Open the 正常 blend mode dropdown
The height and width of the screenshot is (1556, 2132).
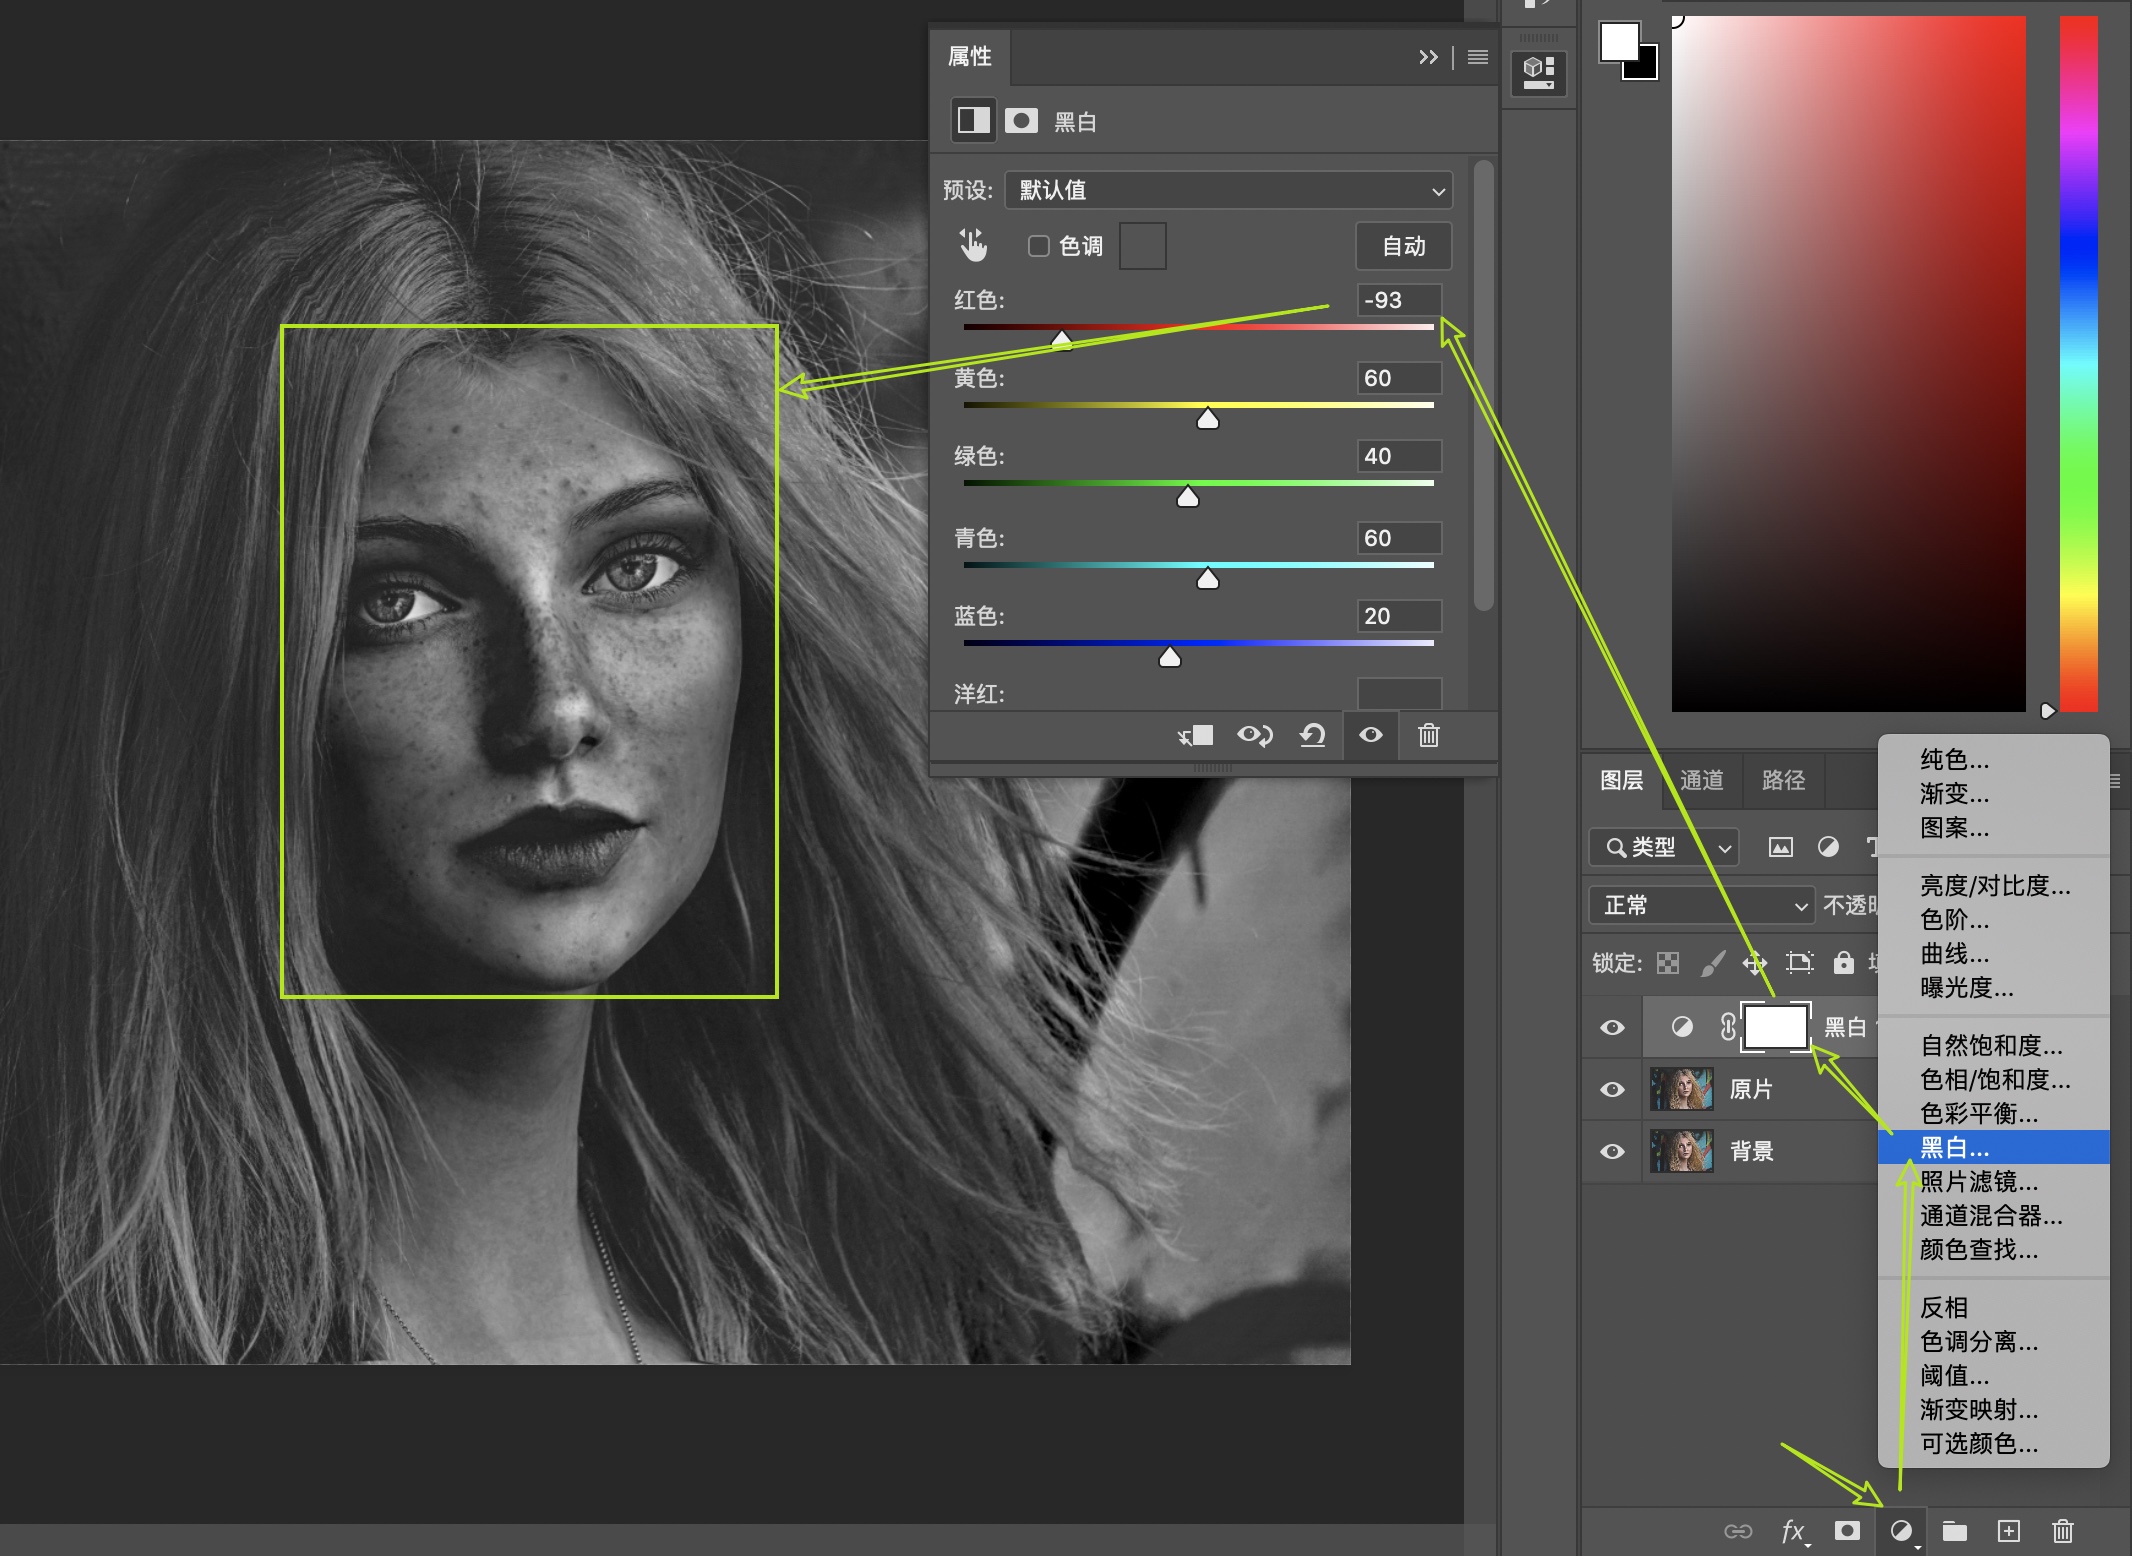1700,905
